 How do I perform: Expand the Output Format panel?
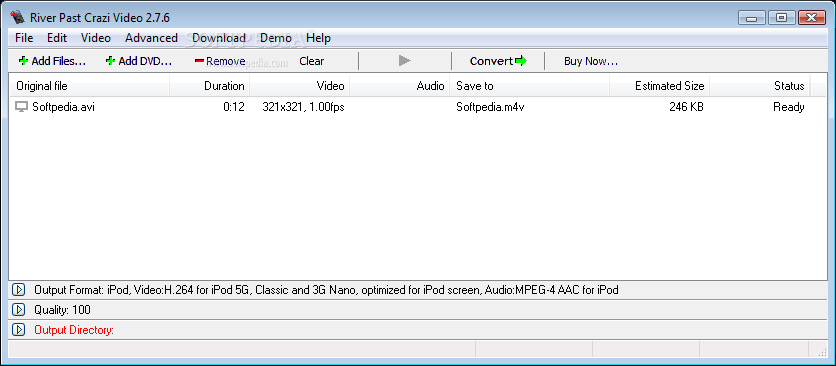point(18,290)
